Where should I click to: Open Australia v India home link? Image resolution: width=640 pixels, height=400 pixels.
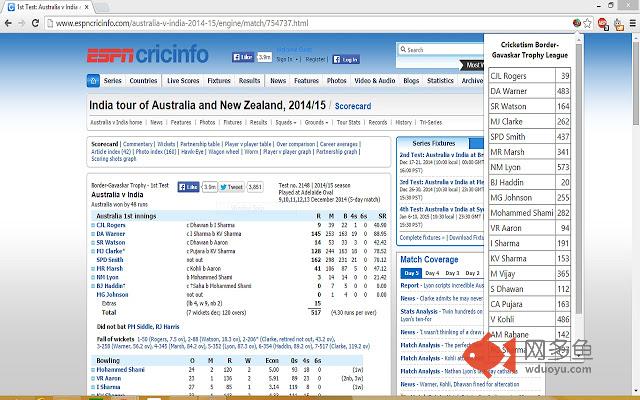(116, 122)
